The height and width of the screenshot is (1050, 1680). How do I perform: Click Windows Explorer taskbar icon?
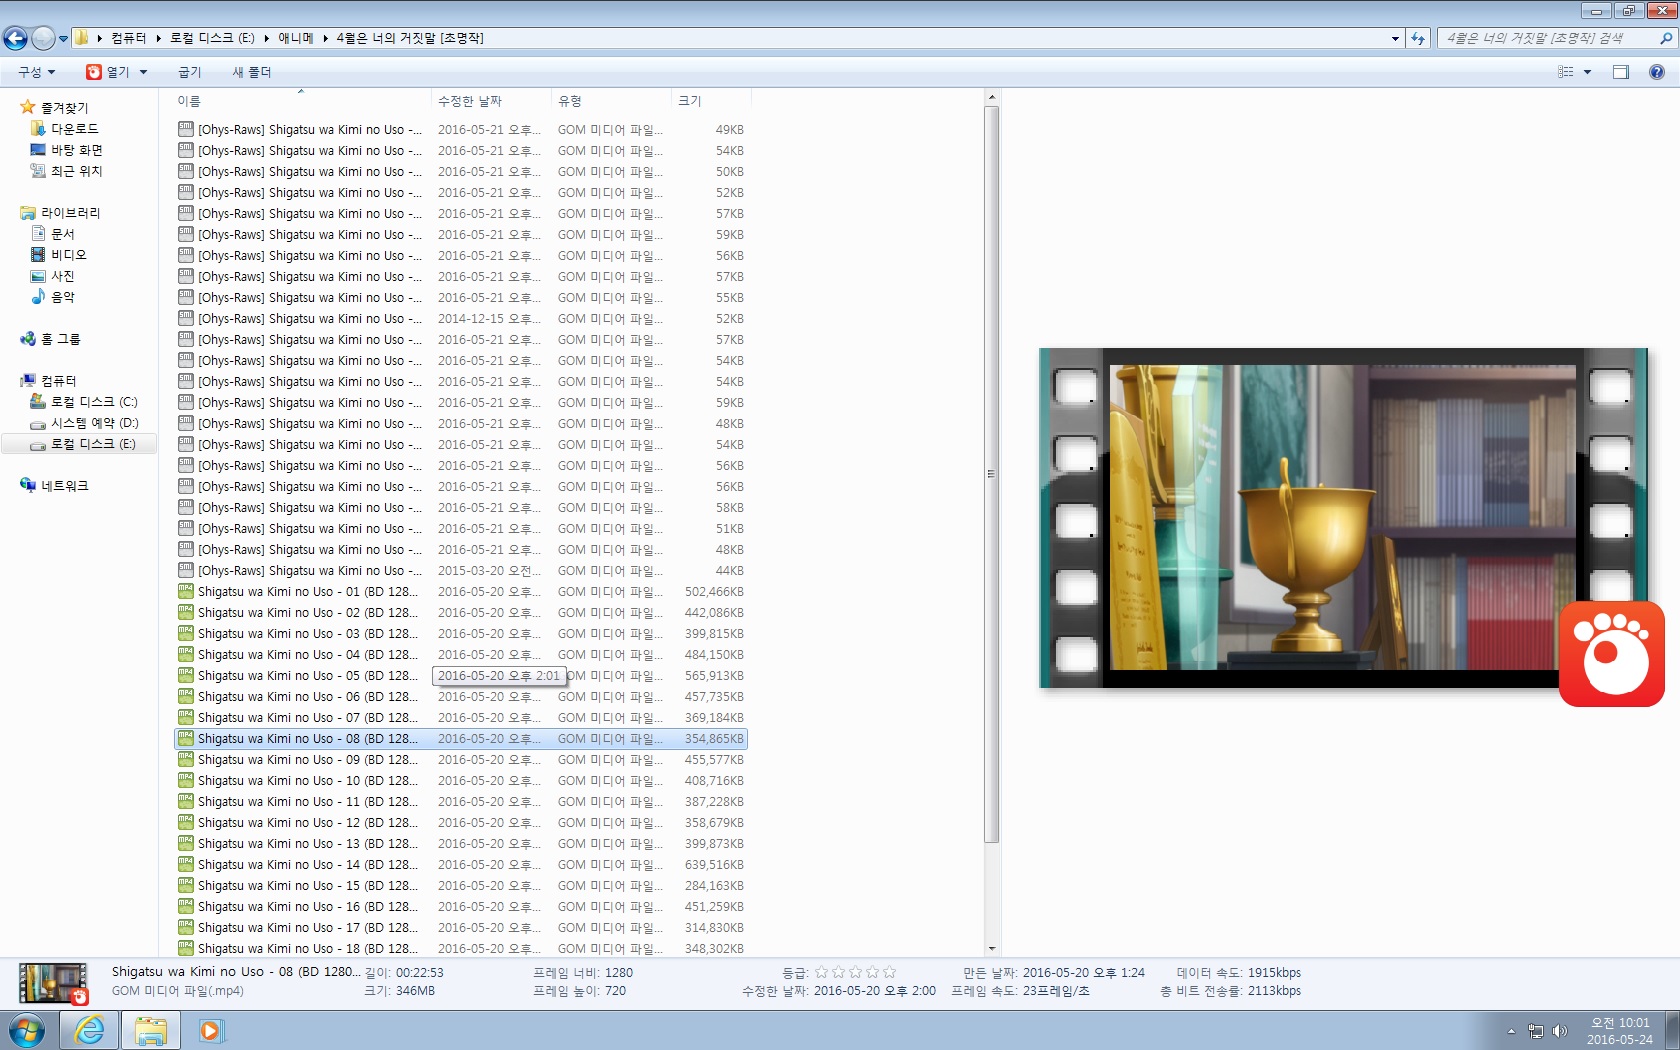[151, 1030]
